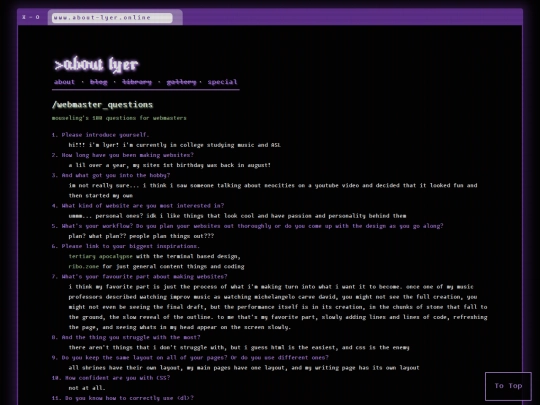Click the /webmaster_questions heading
Image resolution: width=540 pixels, height=405 pixels.
(102, 105)
